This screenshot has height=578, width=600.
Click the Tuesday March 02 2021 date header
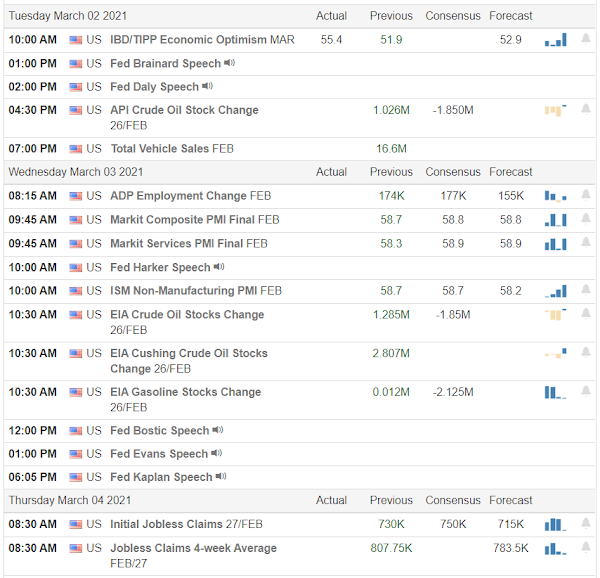[67, 16]
